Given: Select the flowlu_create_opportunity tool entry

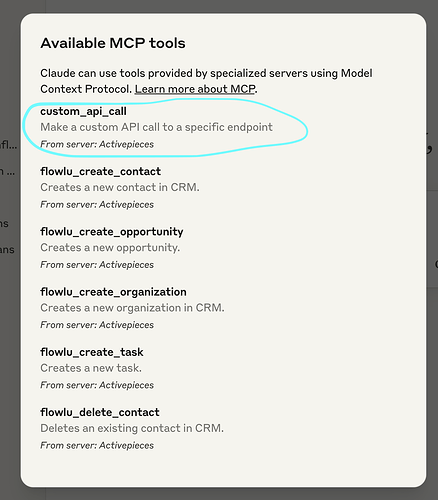Looking at the screenshot, I should pyautogui.click(x=112, y=232).
